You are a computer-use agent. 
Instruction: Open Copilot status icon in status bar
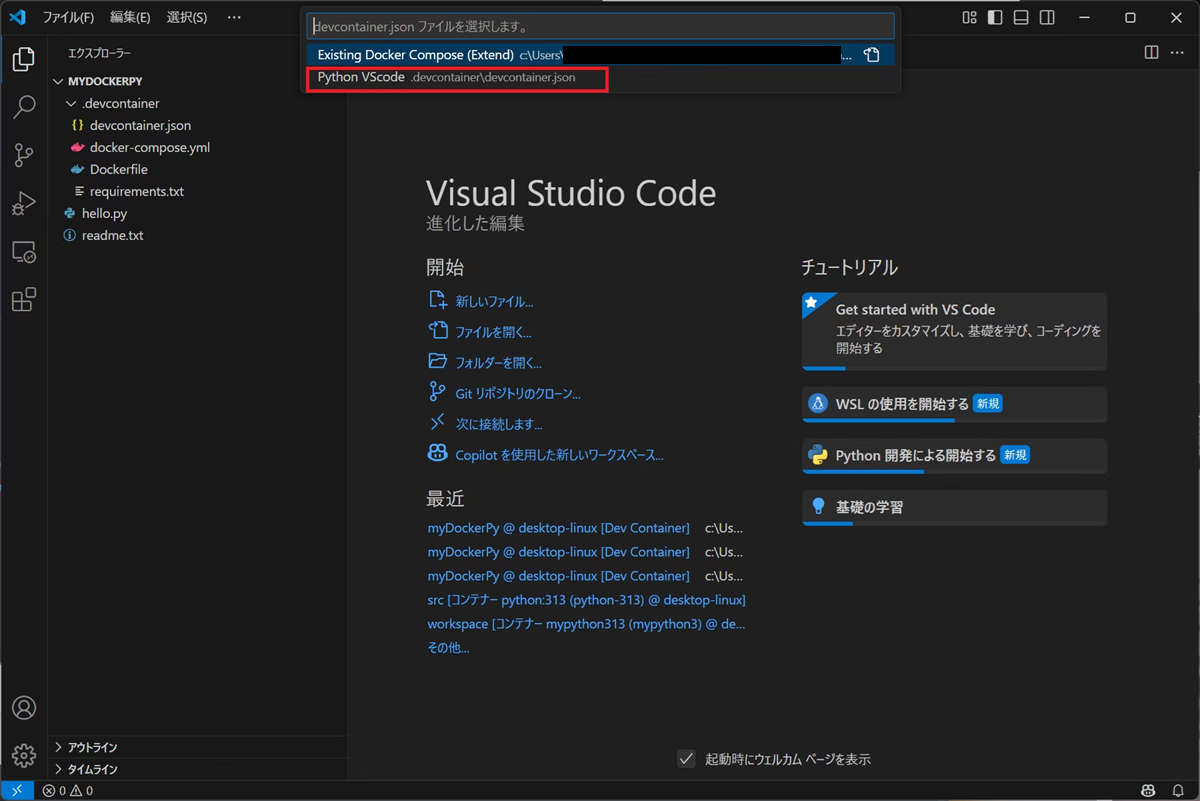pyautogui.click(x=1150, y=791)
